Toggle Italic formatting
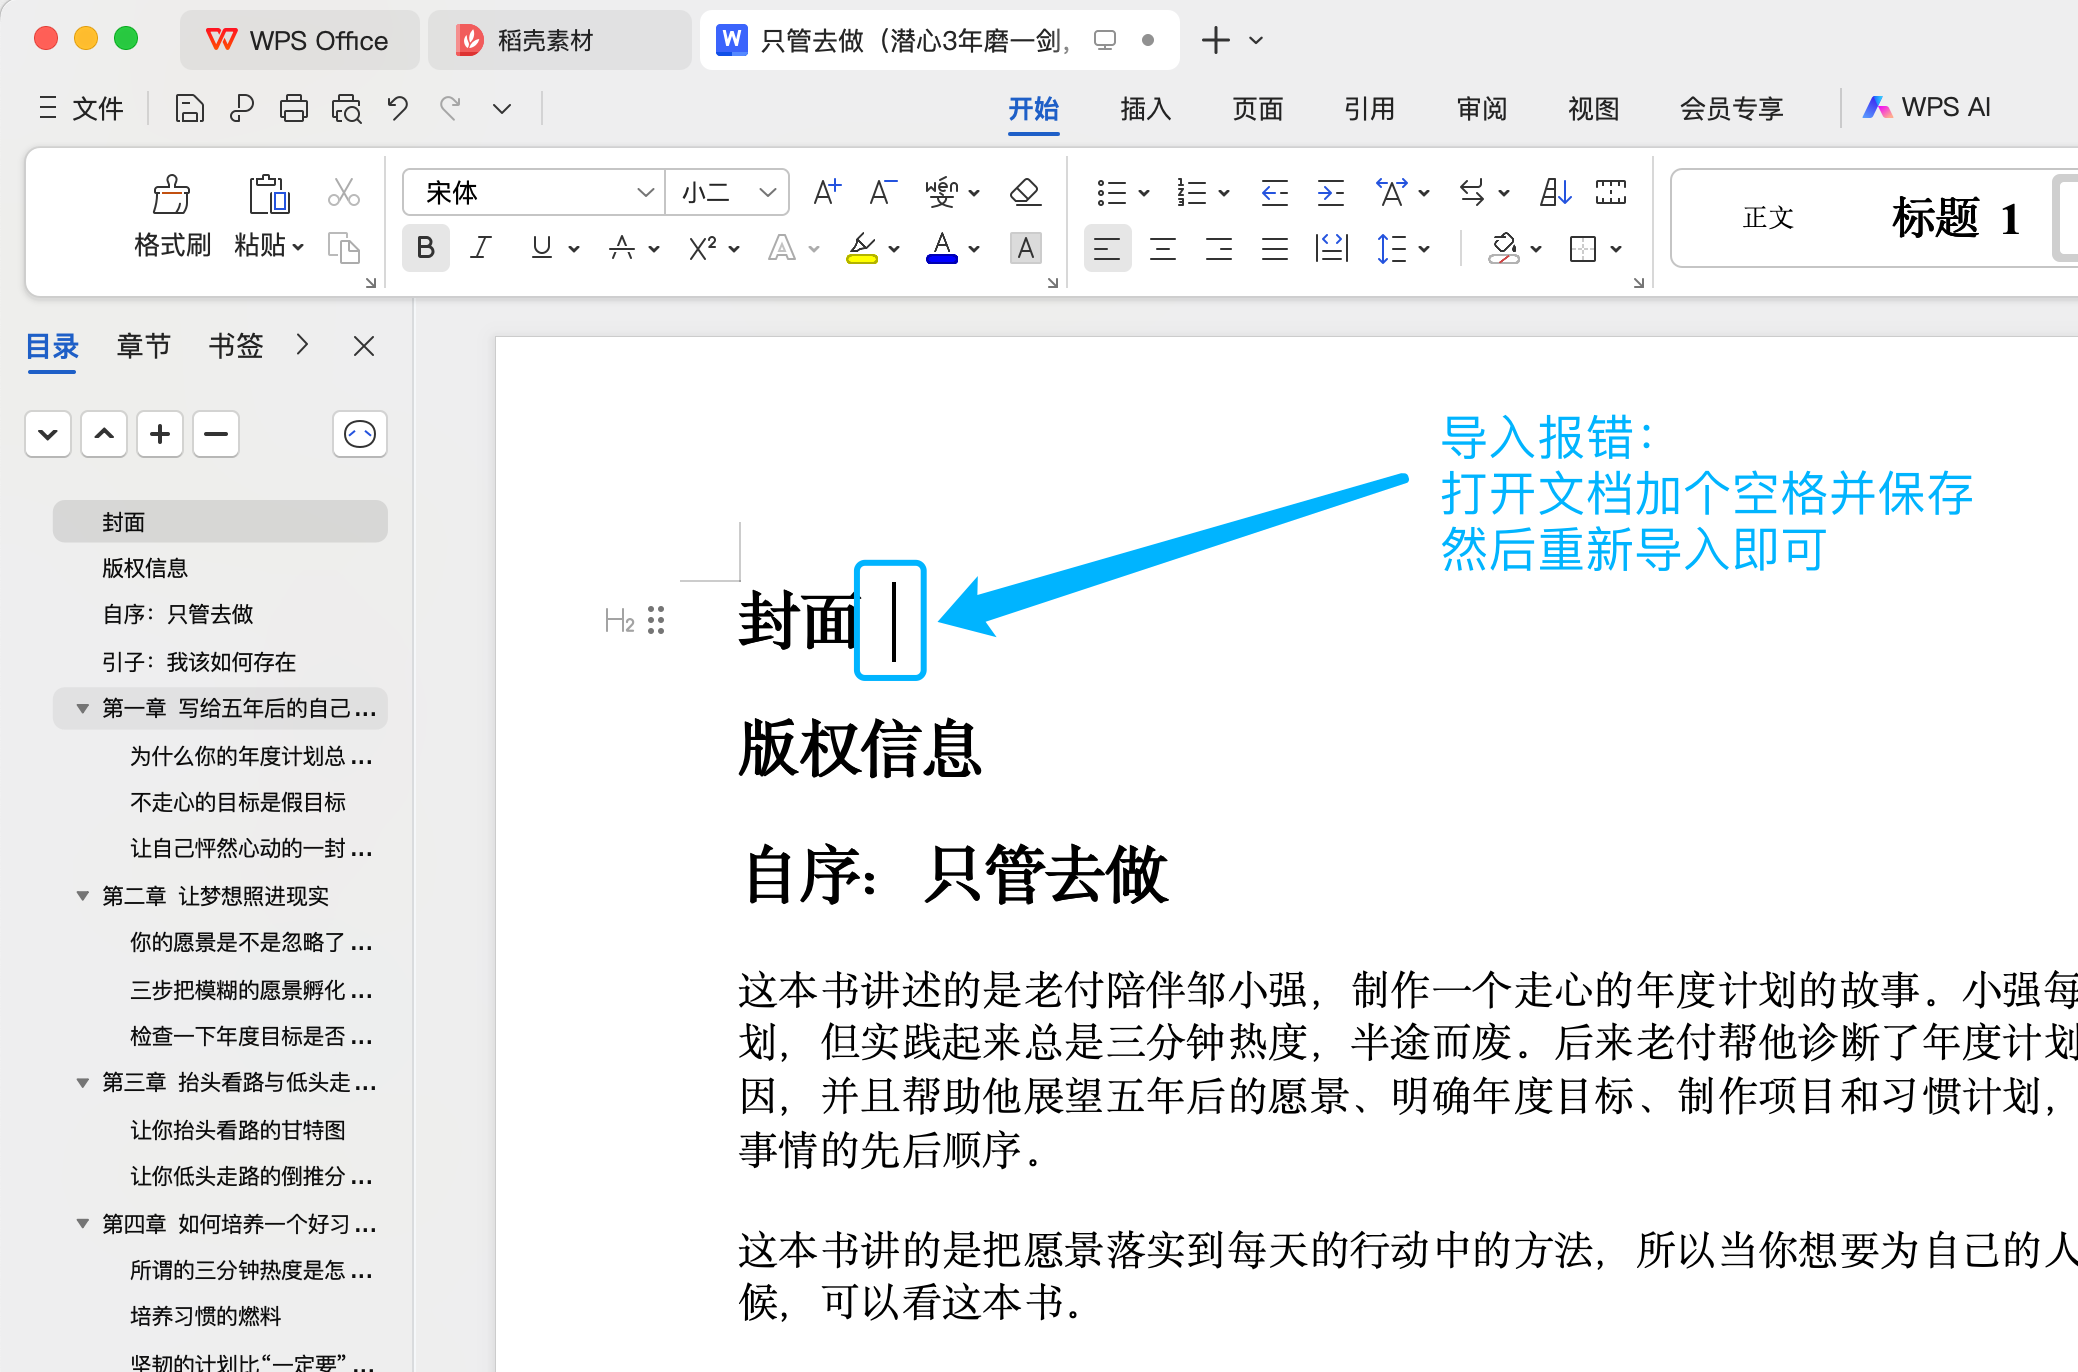The width and height of the screenshot is (2078, 1372). tap(481, 248)
